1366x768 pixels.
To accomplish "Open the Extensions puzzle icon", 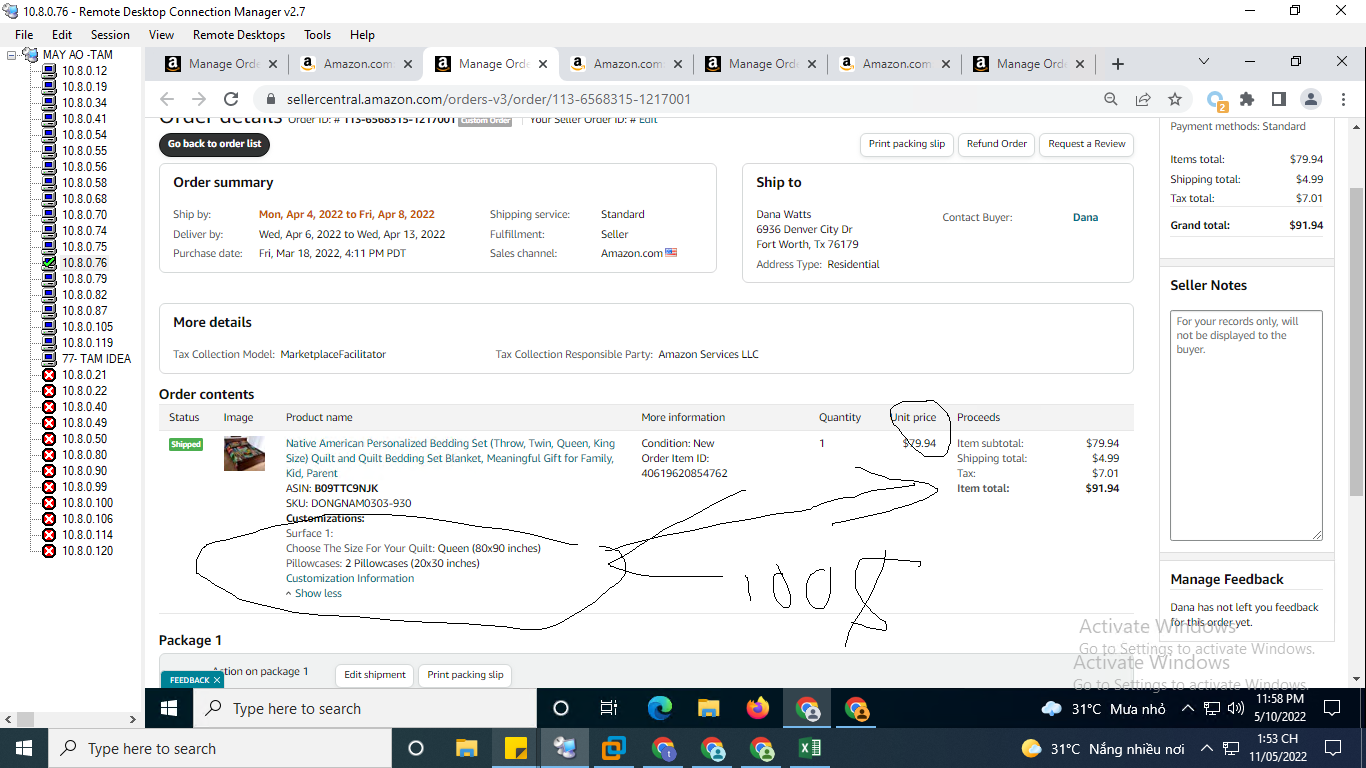I will tap(1247, 99).
